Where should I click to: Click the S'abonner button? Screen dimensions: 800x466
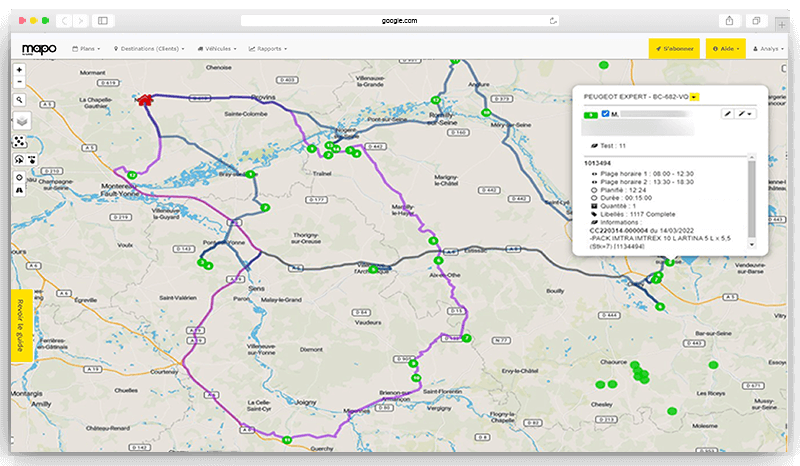point(672,48)
